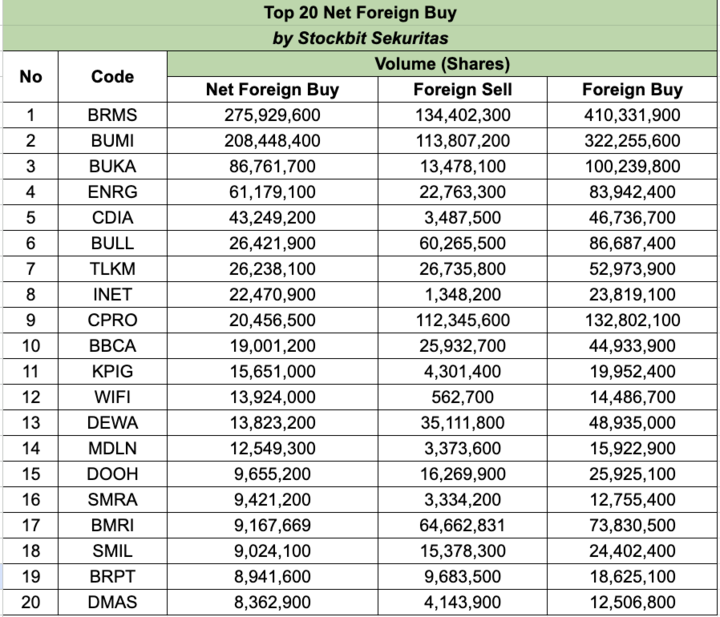Click the 'Code' header cell

pos(112,77)
